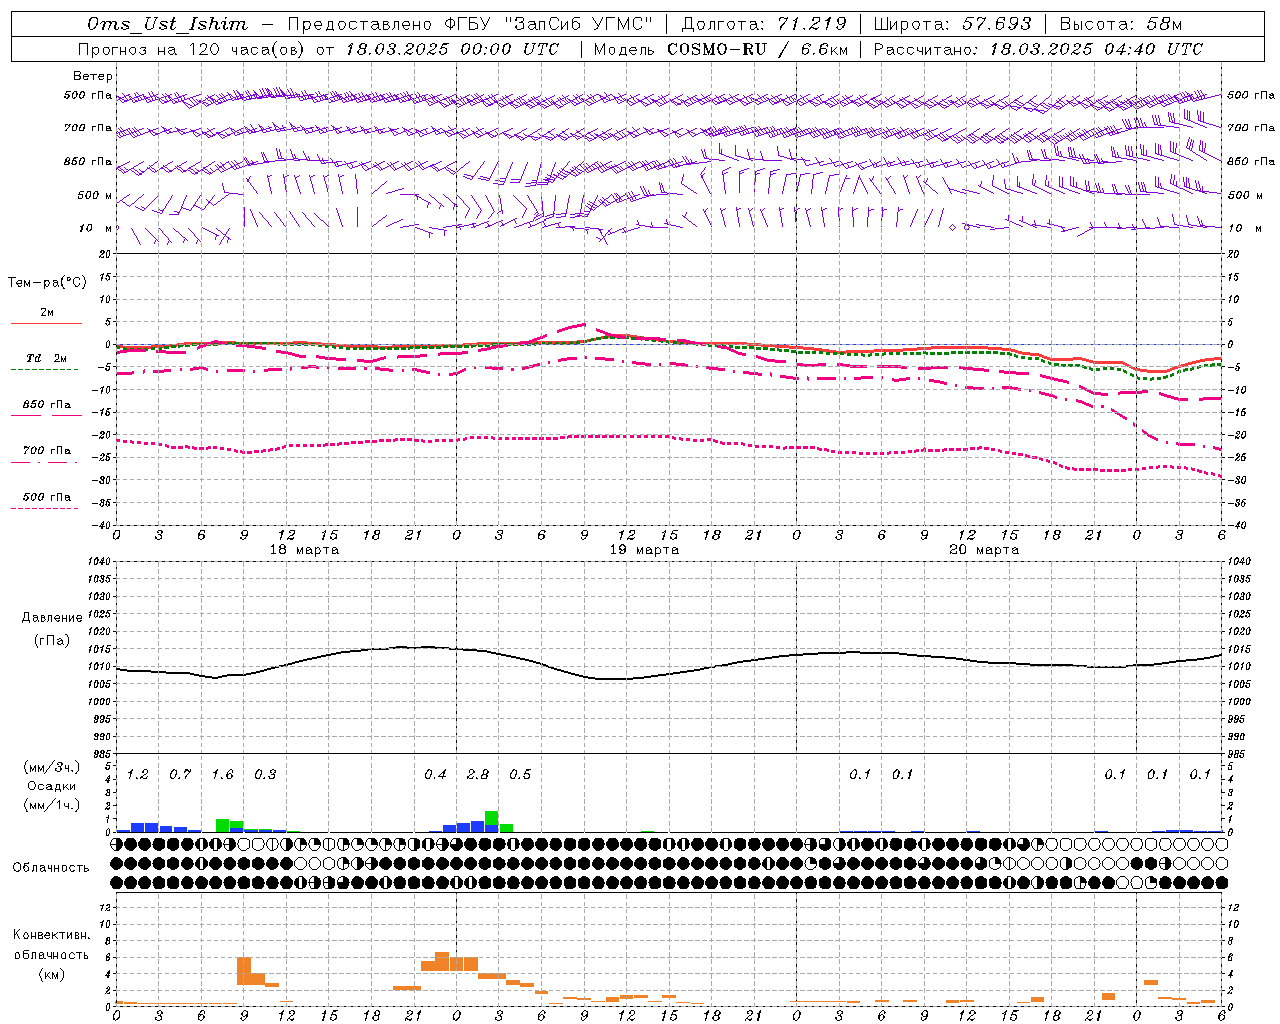This screenshot has height=1024, width=1280.
Task: Click the 3-hour precipitation total 0.3
Action: point(265,775)
